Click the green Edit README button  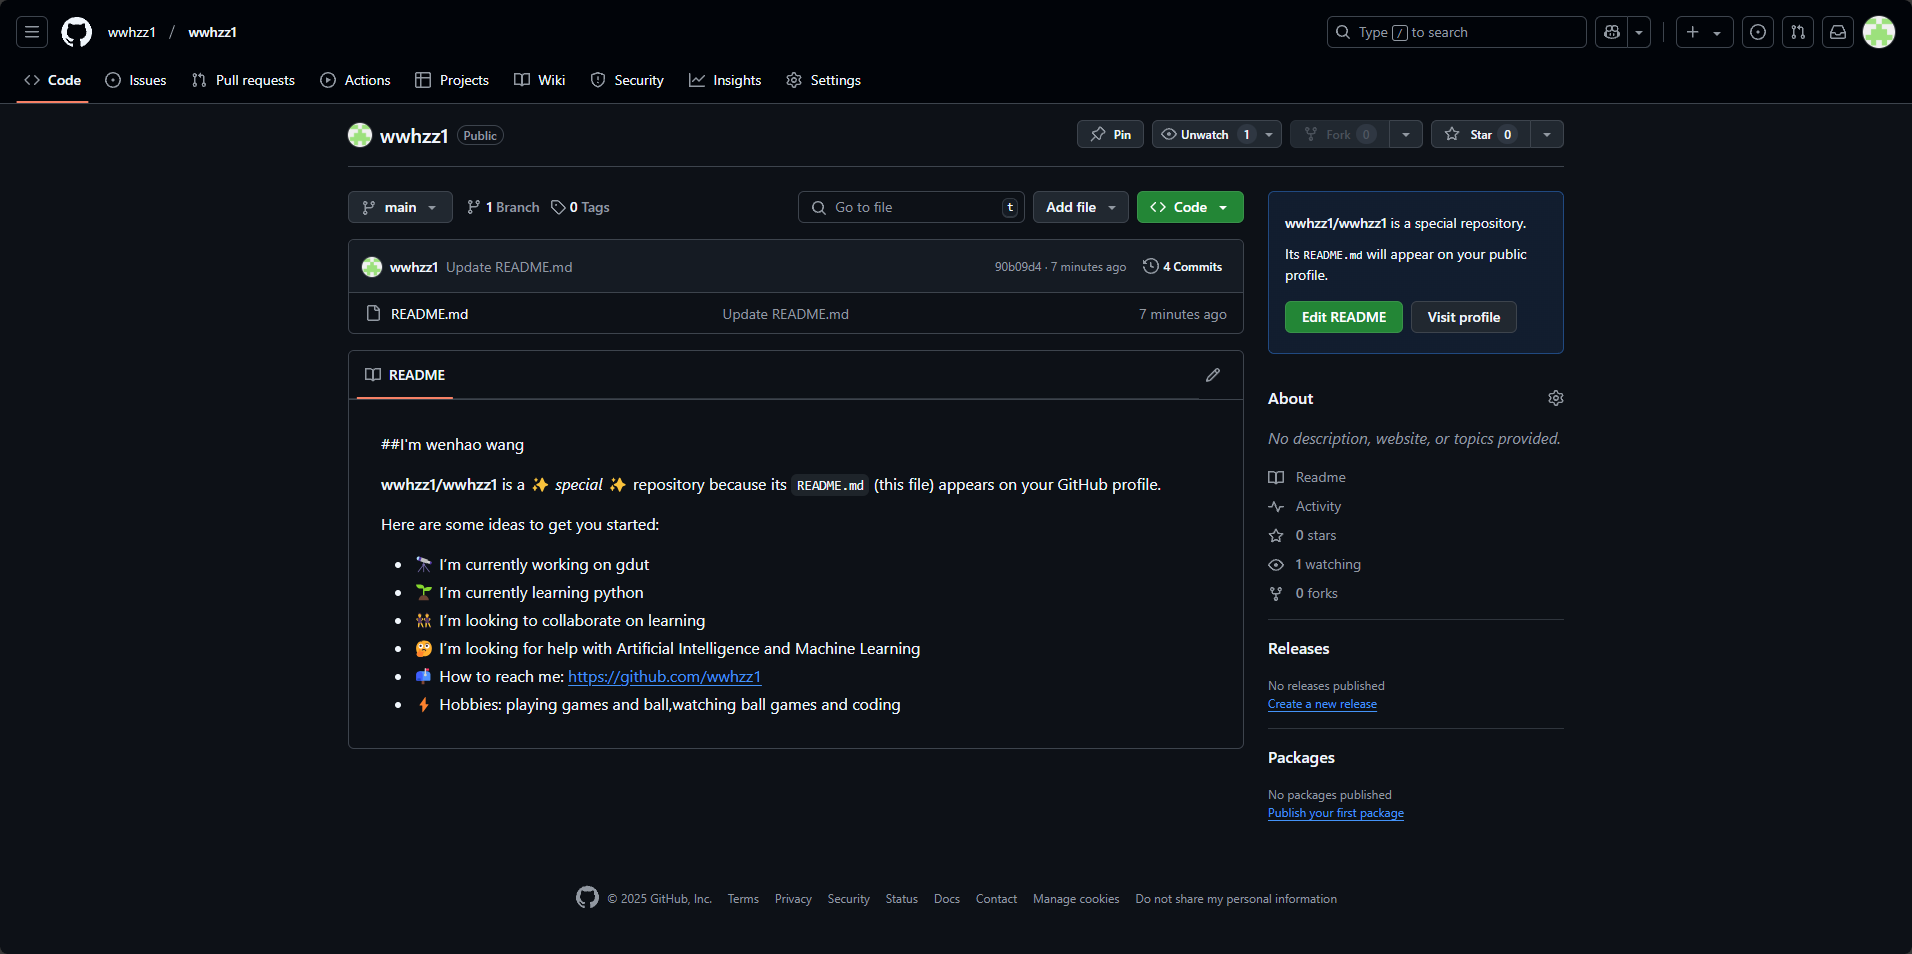(1344, 317)
